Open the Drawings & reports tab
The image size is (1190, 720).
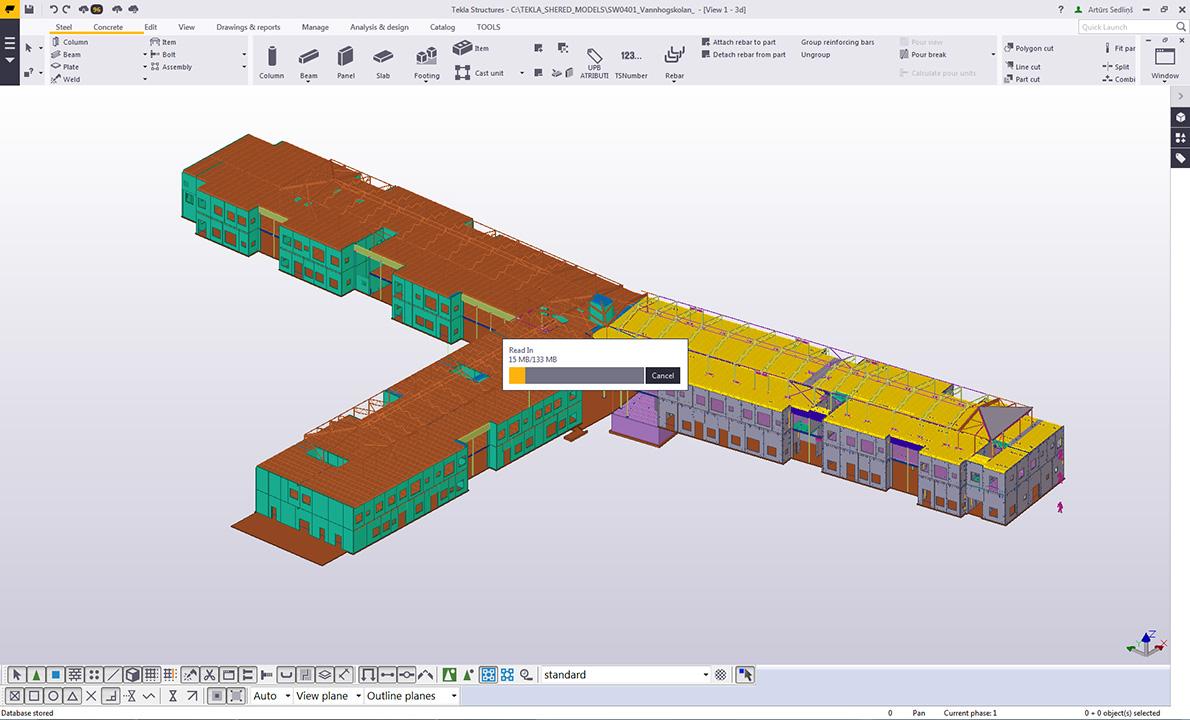pyautogui.click(x=248, y=27)
